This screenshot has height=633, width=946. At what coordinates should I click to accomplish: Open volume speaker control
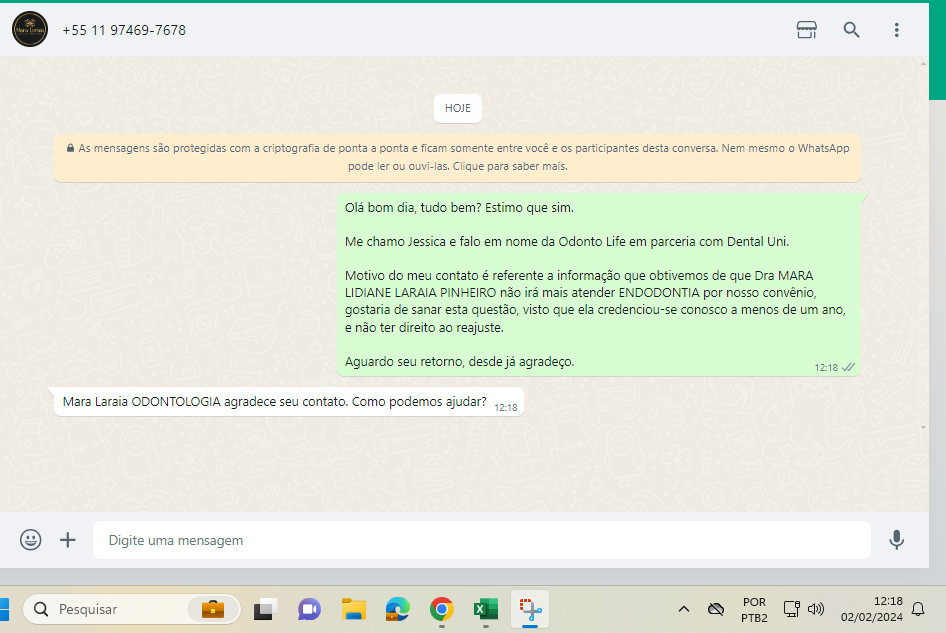(x=816, y=609)
